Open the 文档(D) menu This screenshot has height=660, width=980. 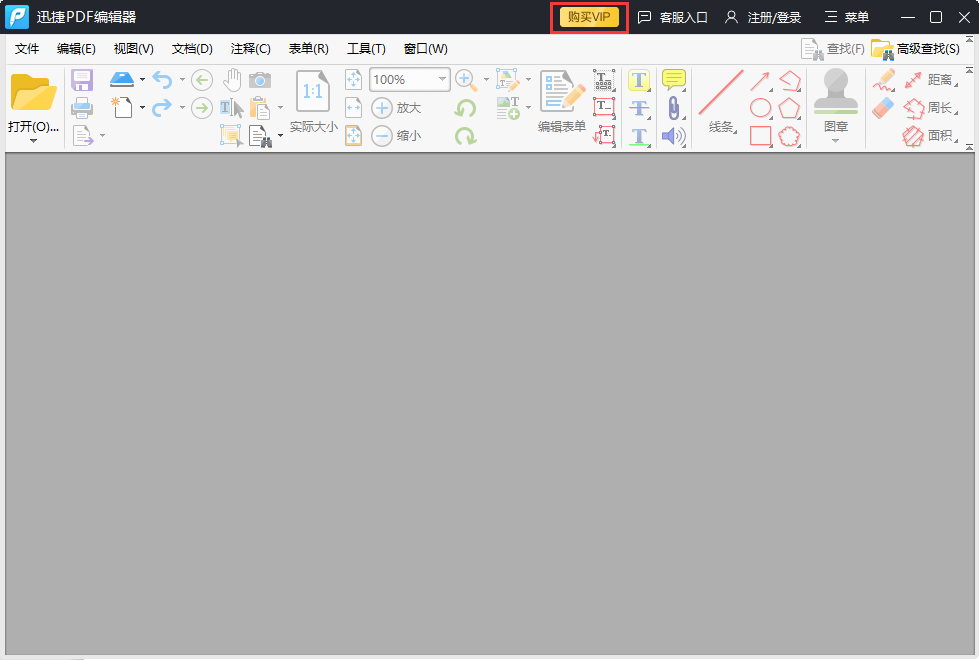[192, 49]
